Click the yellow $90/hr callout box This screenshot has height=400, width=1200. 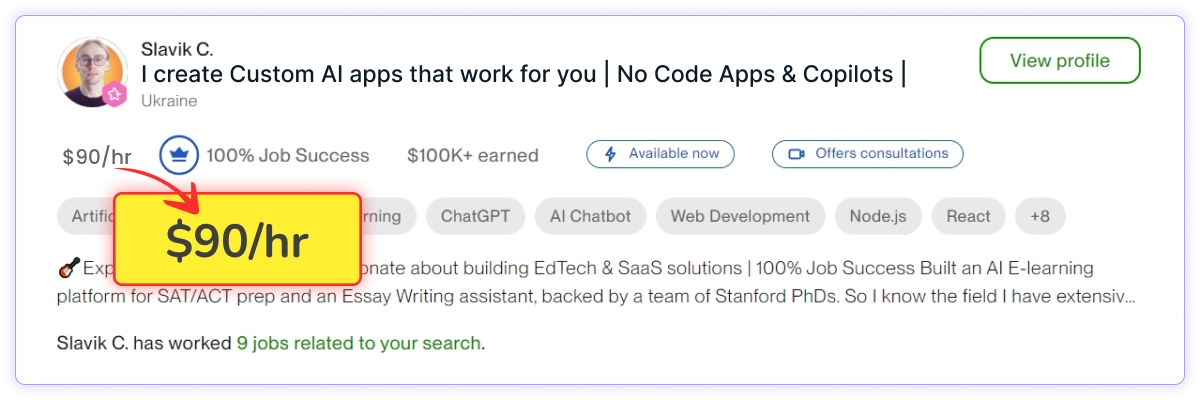(237, 241)
